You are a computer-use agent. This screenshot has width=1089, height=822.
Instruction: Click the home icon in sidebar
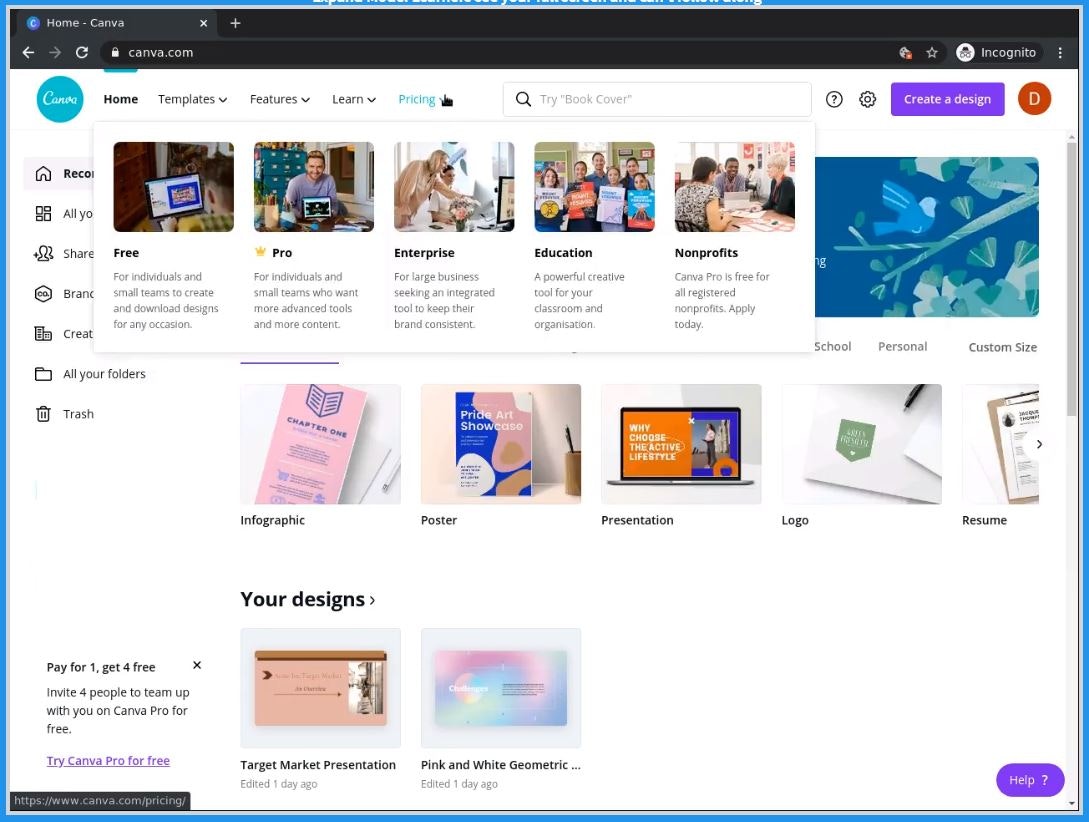[43, 174]
